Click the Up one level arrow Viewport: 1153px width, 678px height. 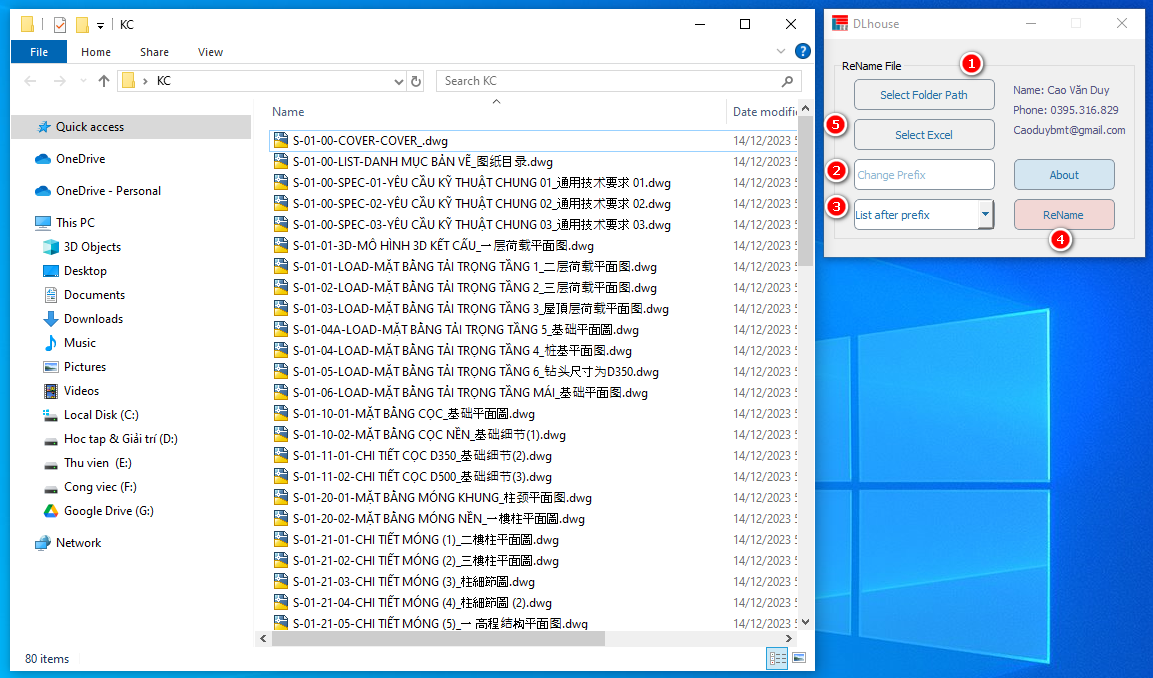[x=104, y=81]
